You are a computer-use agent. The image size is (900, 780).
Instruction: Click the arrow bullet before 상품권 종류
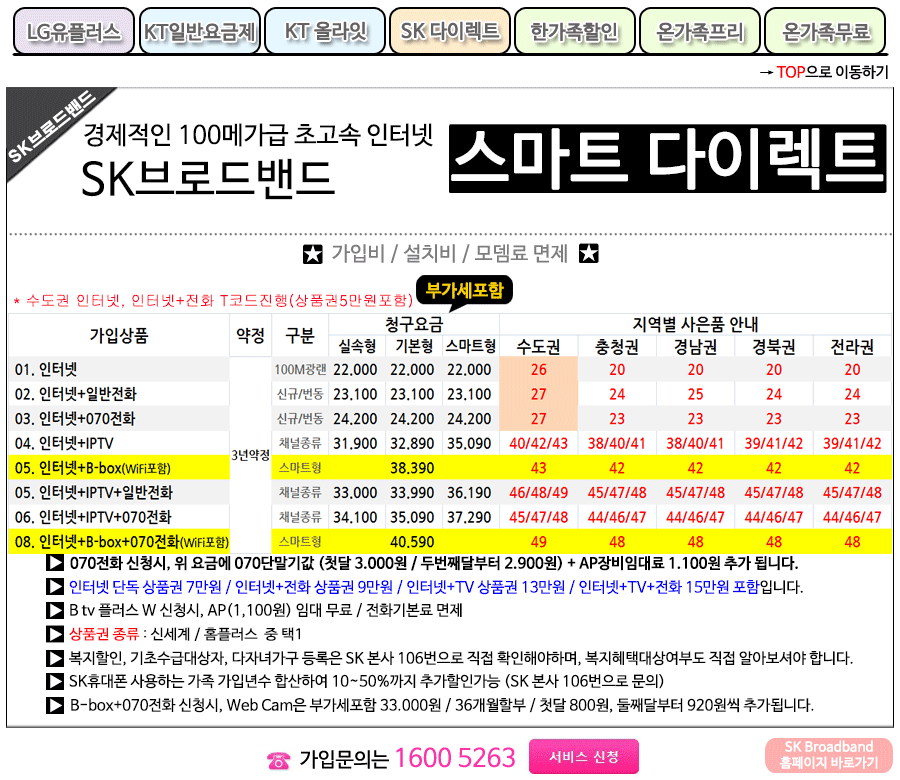pos(56,634)
